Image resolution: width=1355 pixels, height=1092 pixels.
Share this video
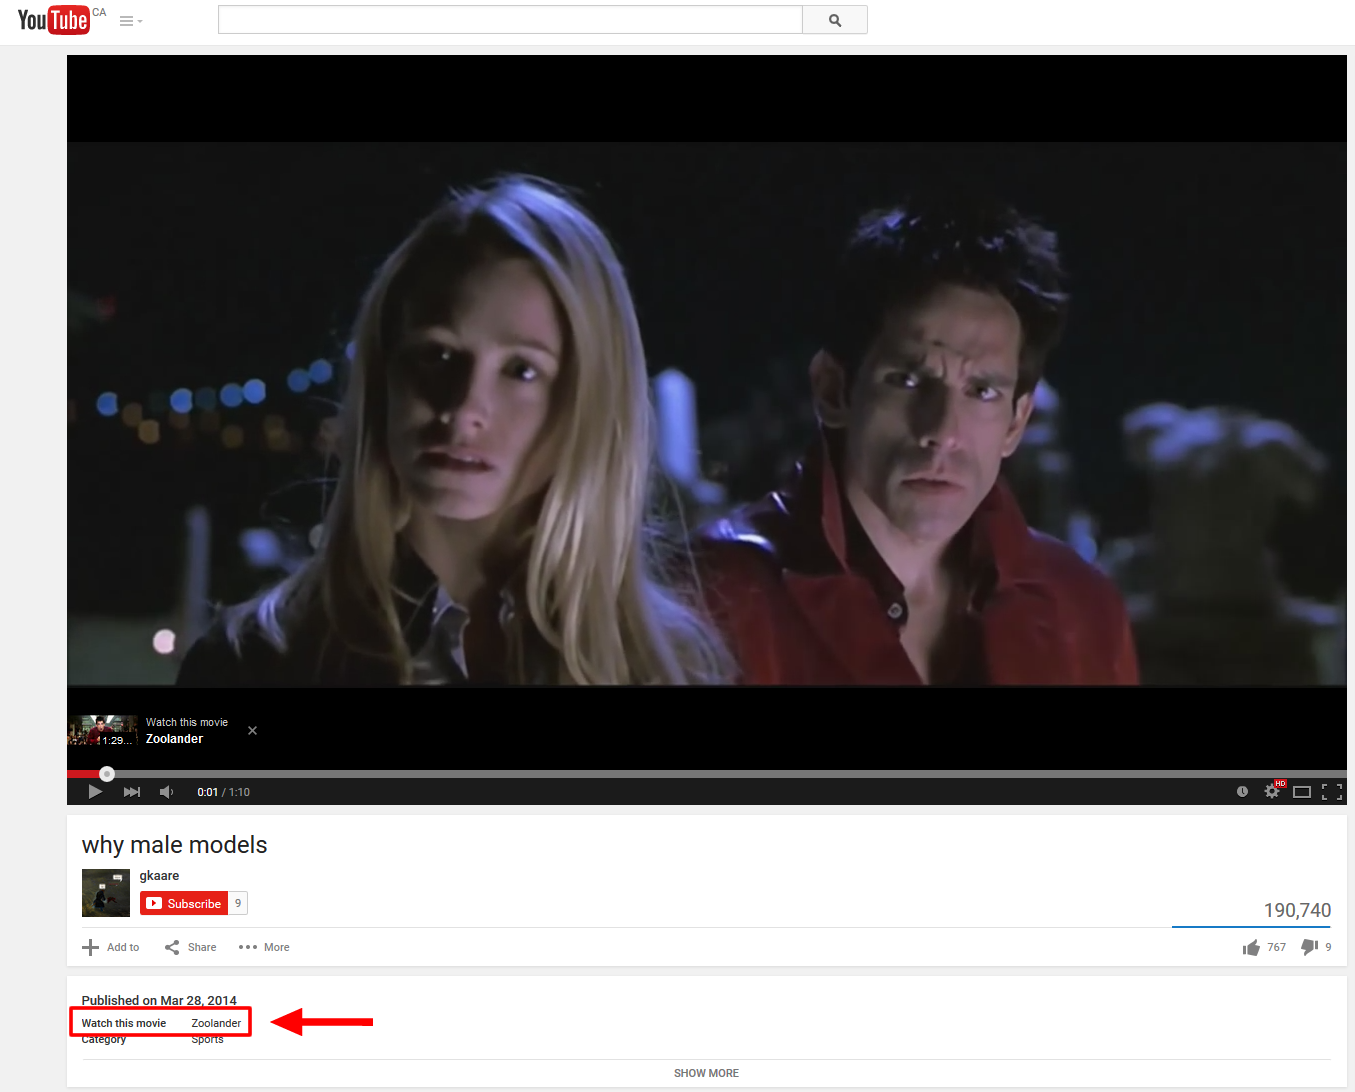pos(191,948)
